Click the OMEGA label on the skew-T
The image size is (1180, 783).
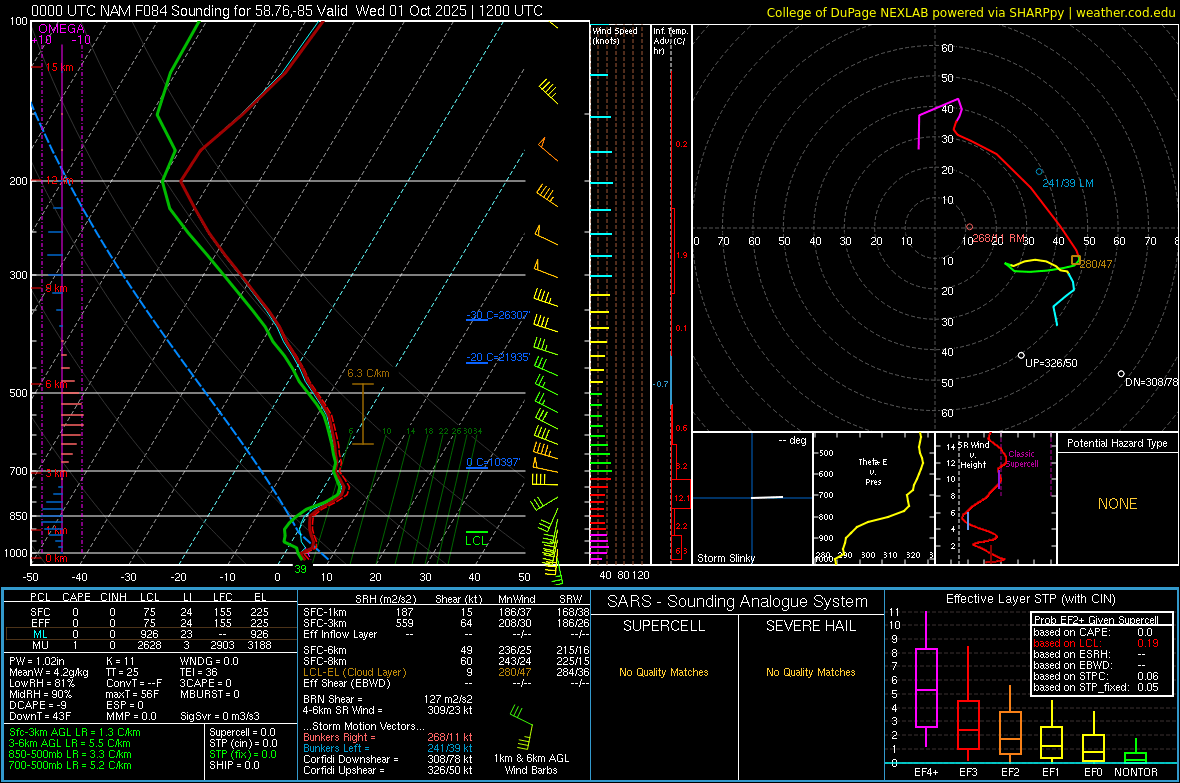61,29
